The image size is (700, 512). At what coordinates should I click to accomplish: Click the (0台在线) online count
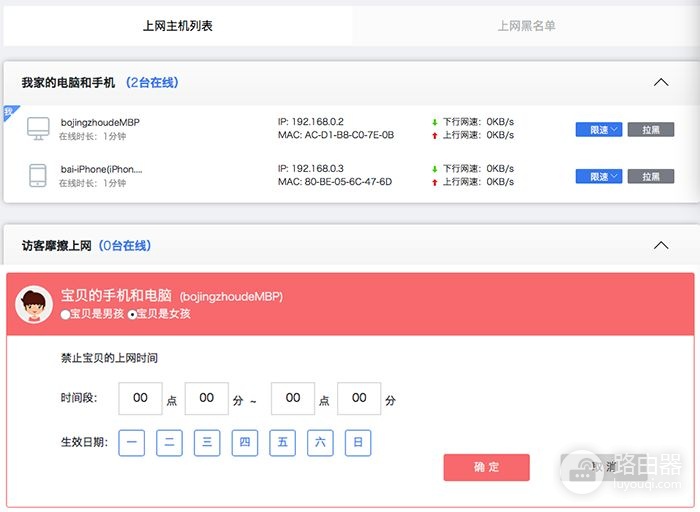pyautogui.click(x=125, y=246)
